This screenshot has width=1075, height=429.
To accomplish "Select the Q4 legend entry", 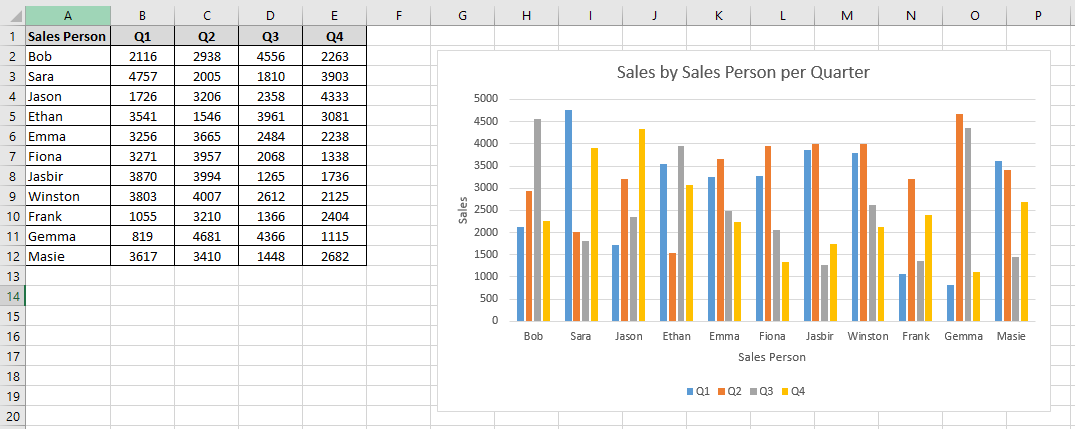I will coord(794,391).
